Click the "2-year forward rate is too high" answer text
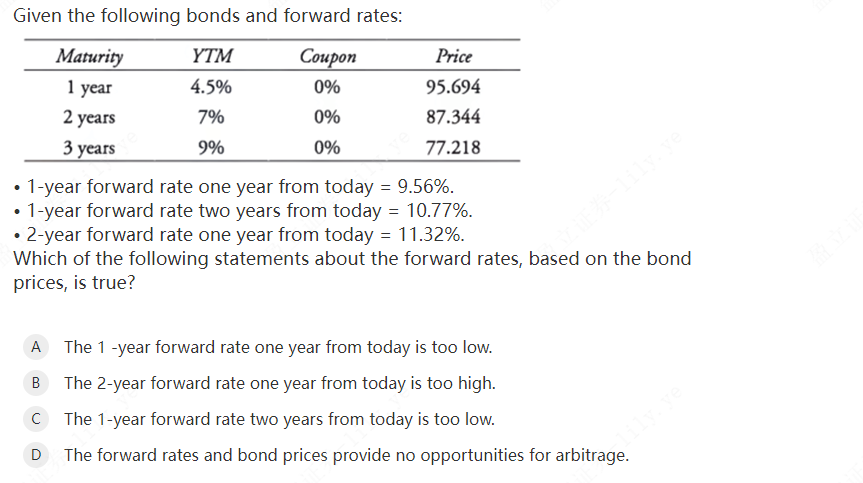Image resolution: width=863 pixels, height=483 pixels. pos(279,383)
